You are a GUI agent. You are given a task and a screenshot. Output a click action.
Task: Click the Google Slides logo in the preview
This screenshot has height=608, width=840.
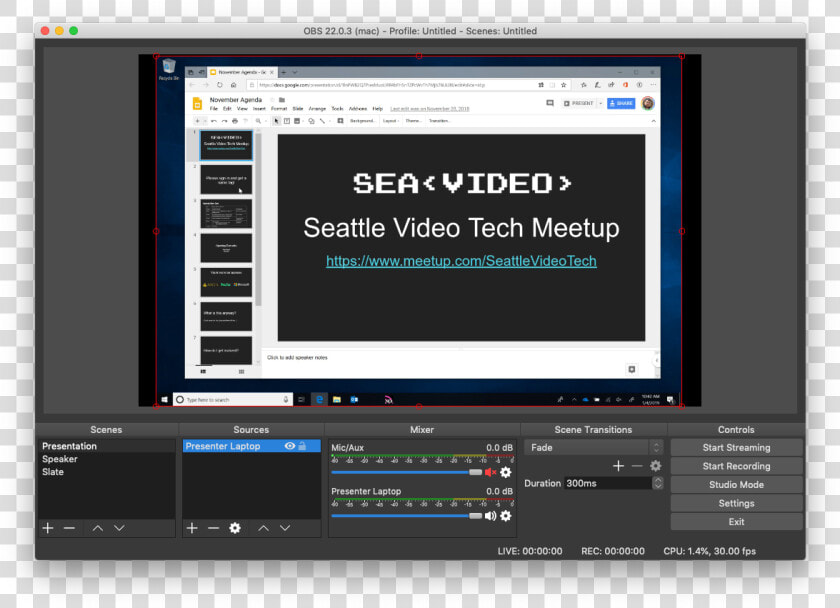[197, 103]
